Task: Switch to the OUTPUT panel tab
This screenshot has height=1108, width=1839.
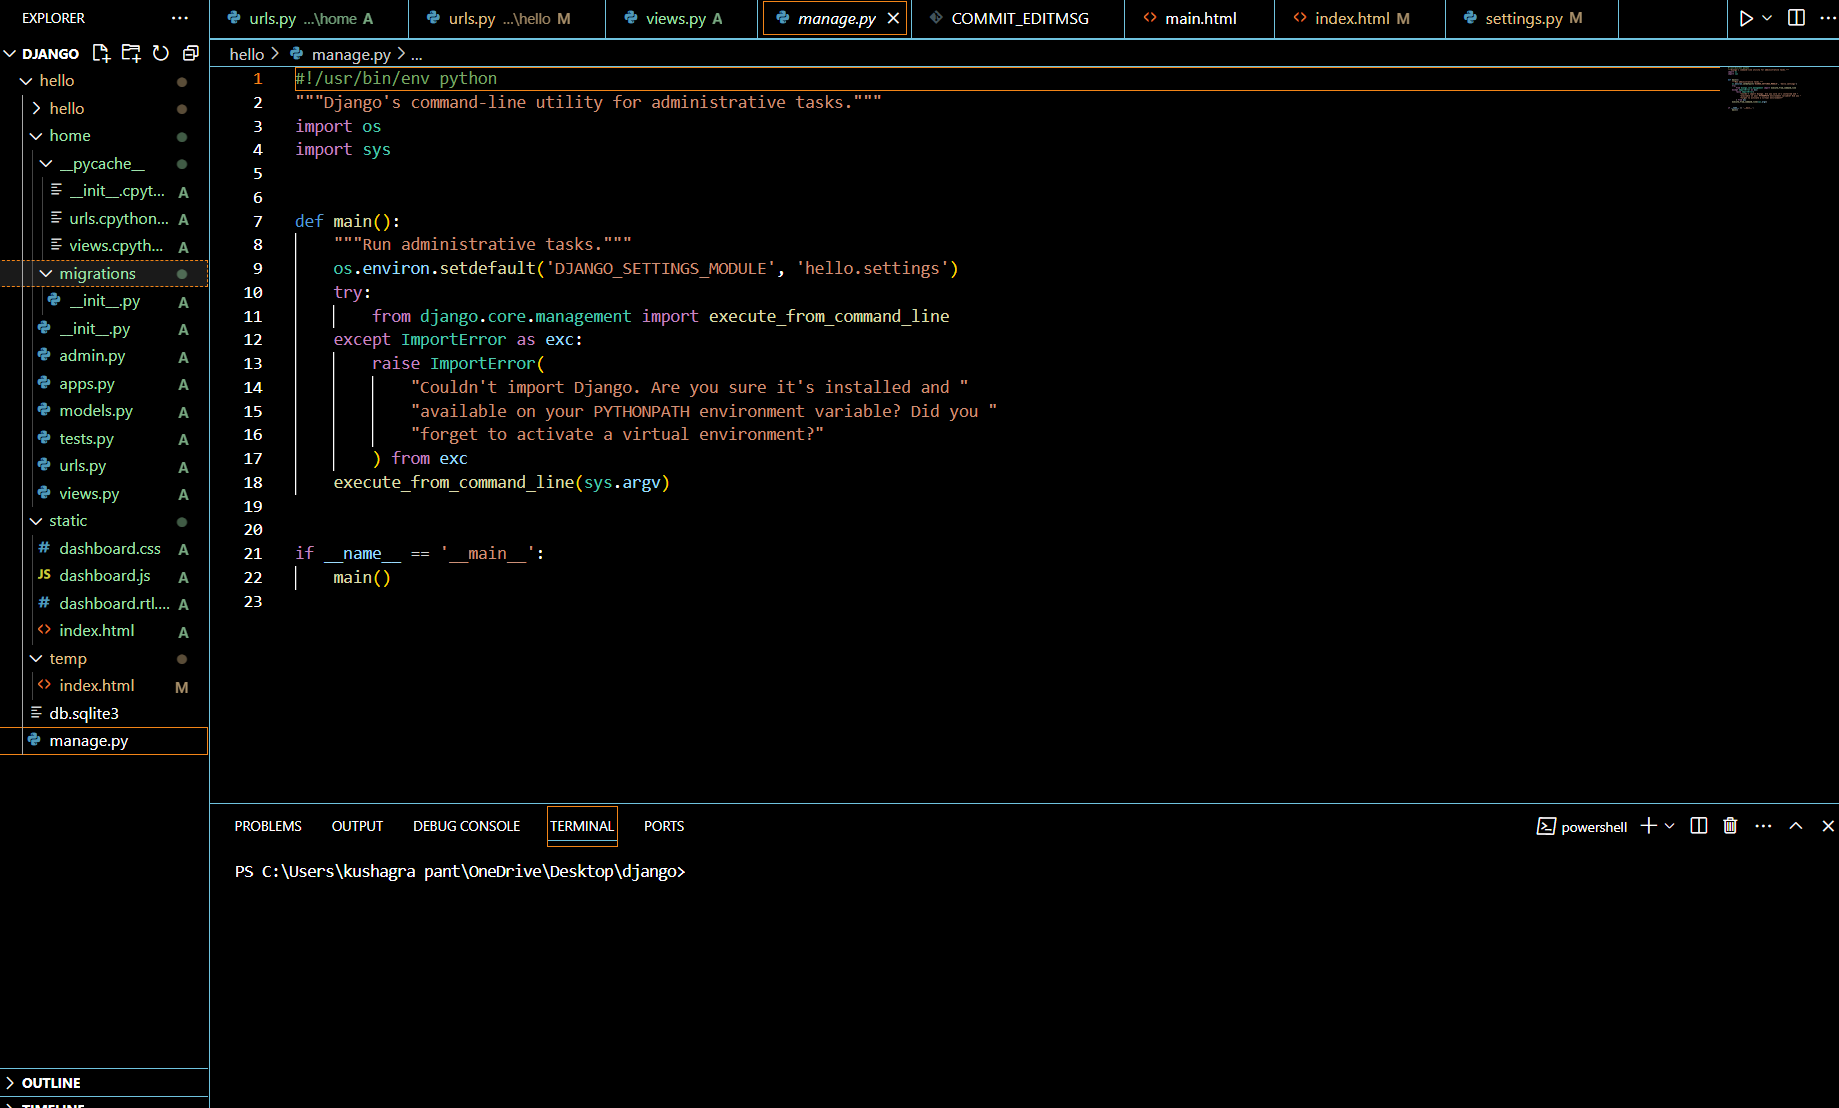Action: [357, 826]
